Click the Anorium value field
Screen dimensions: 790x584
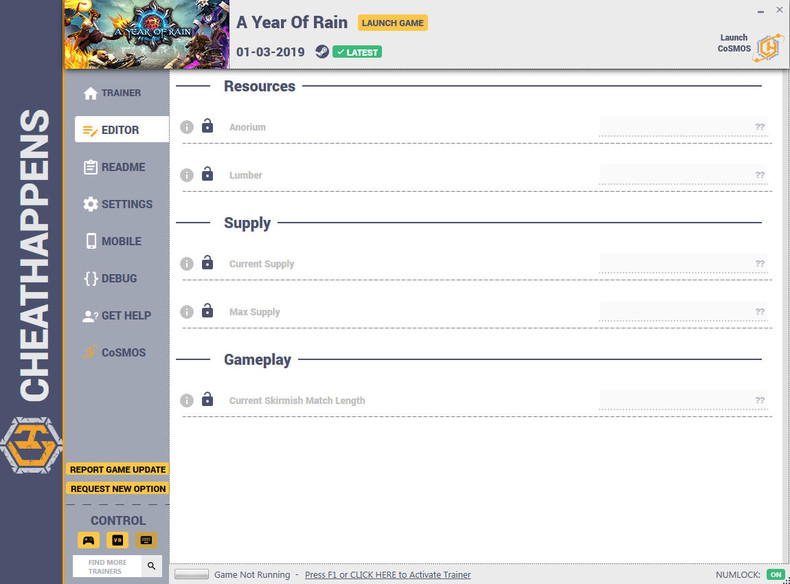(x=684, y=126)
